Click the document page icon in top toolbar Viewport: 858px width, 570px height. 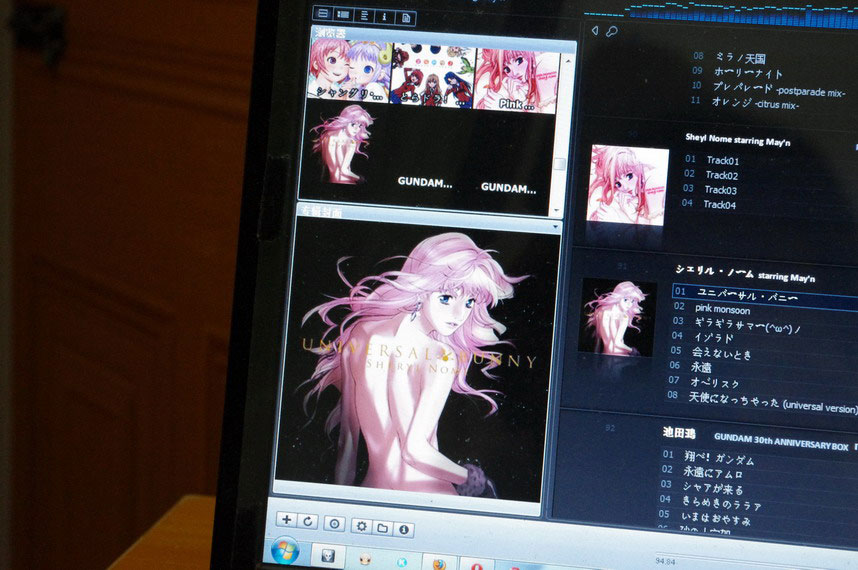coord(405,18)
